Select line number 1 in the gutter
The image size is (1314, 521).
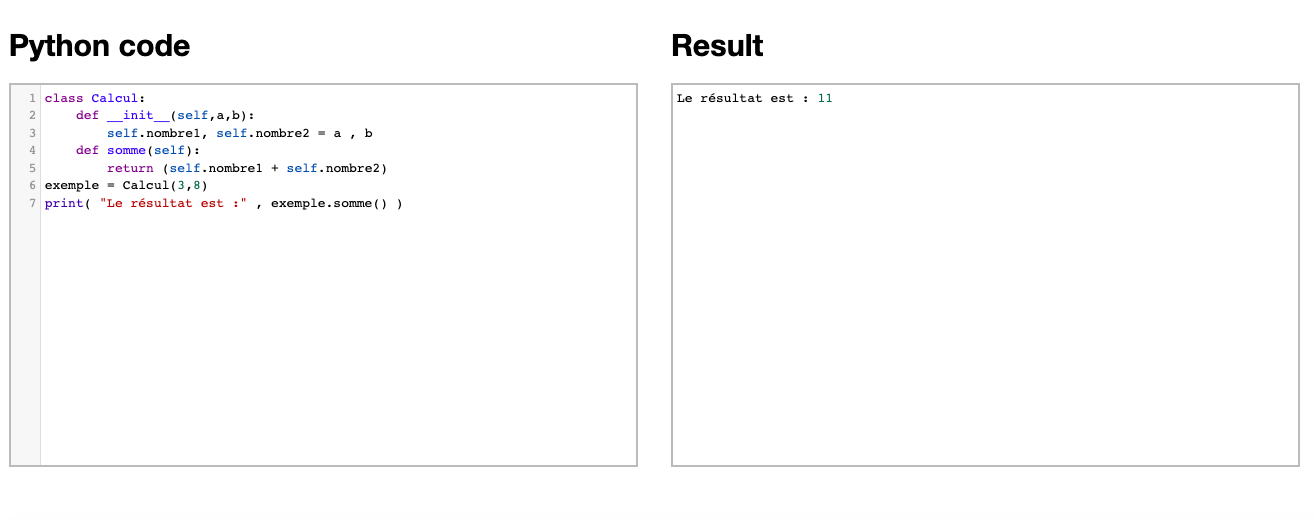tap(33, 98)
